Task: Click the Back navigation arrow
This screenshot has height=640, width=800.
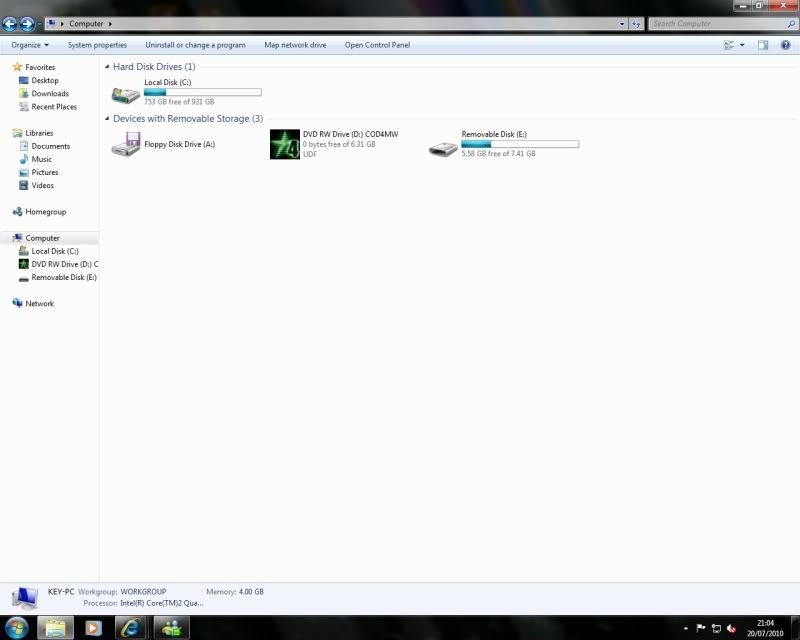Action: pos(10,23)
